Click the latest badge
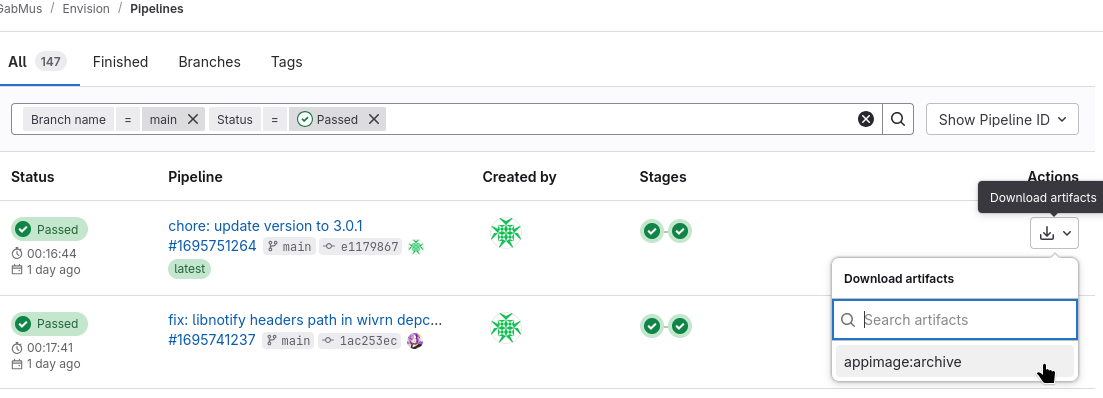The width and height of the screenshot is (1103, 398). click(189, 269)
